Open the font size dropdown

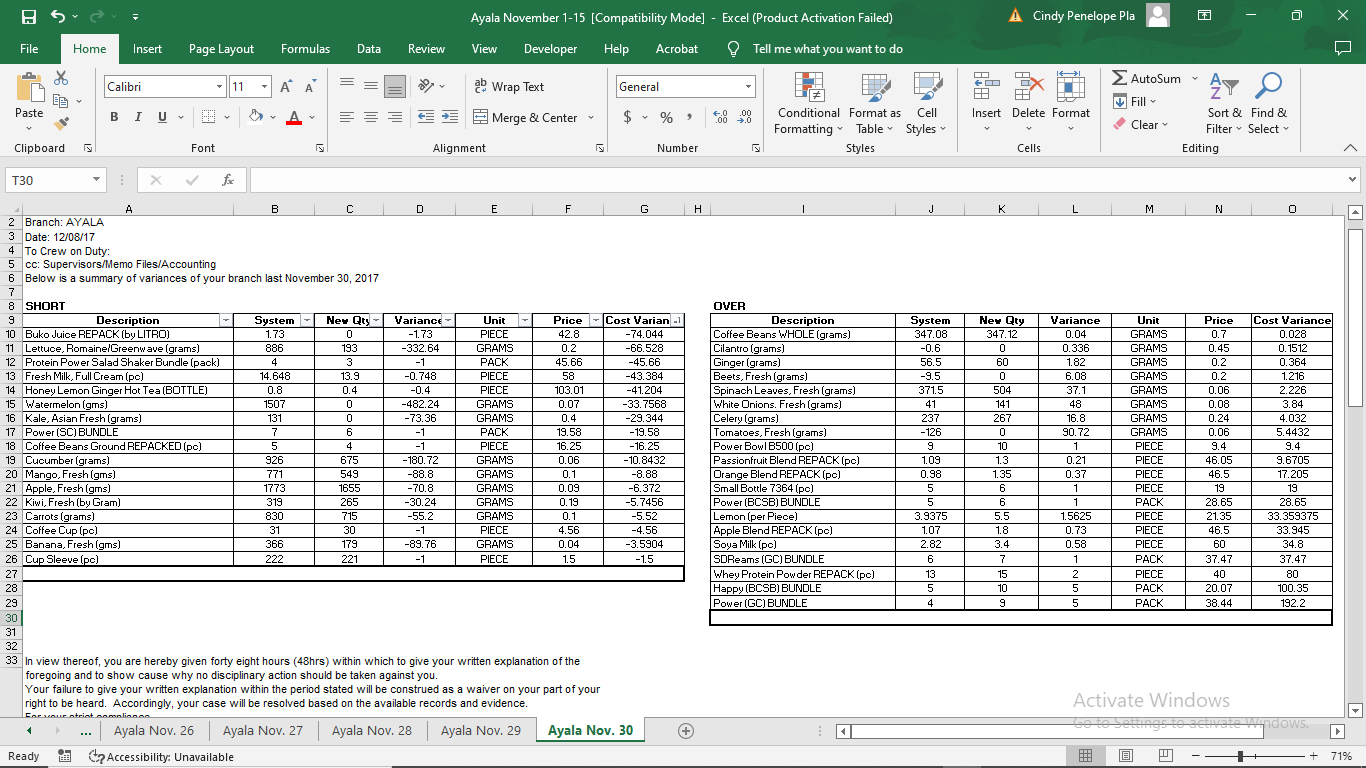click(264, 87)
